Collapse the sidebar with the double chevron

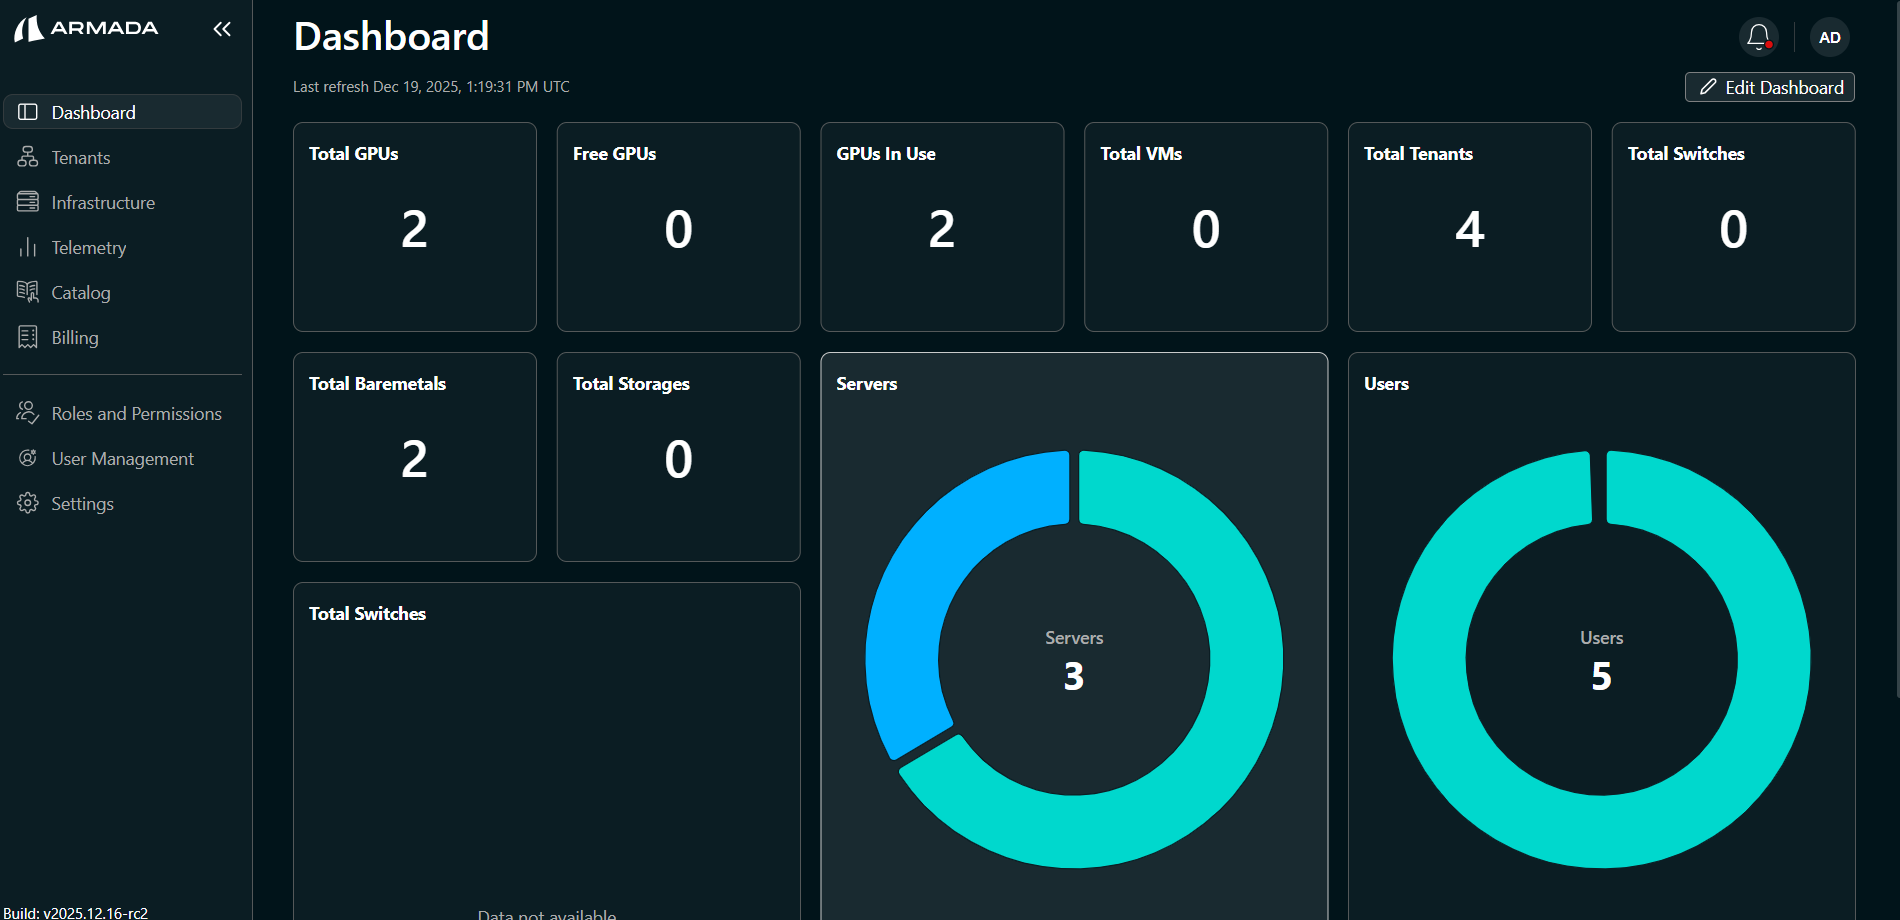click(221, 29)
